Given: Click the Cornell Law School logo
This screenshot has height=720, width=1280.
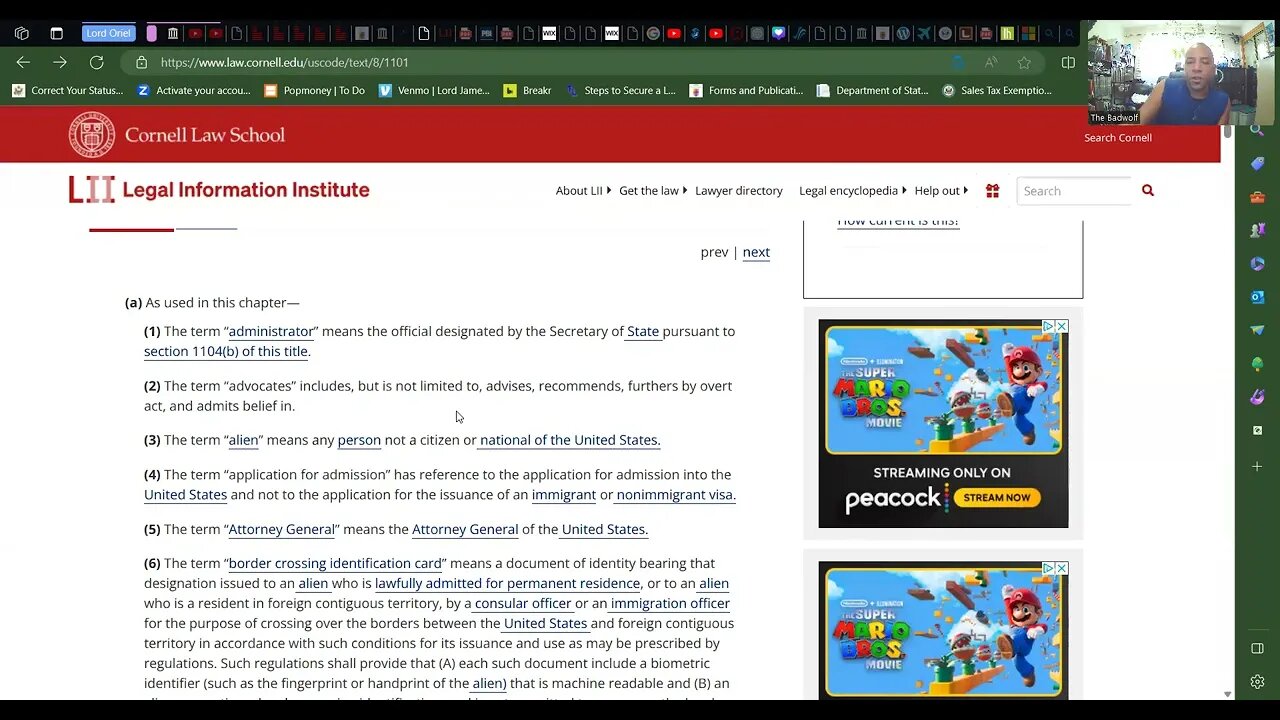Looking at the screenshot, I should click(177, 134).
